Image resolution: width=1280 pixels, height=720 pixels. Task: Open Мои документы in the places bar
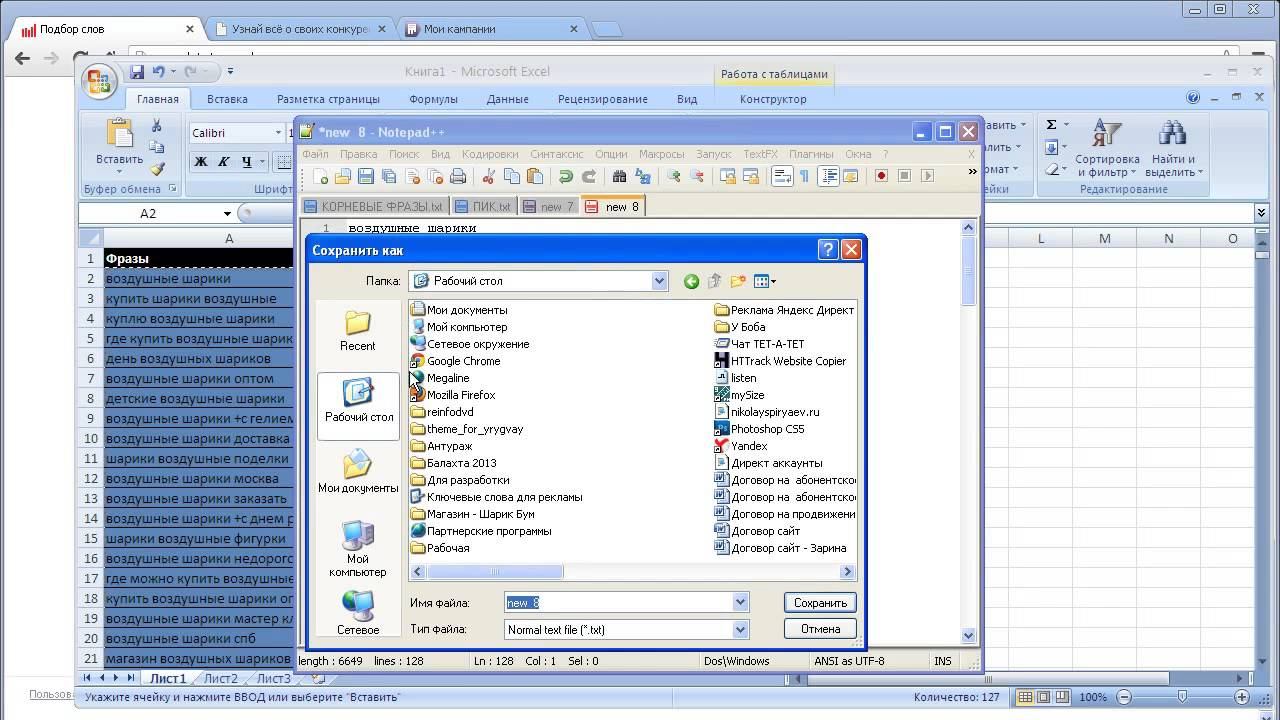(358, 472)
